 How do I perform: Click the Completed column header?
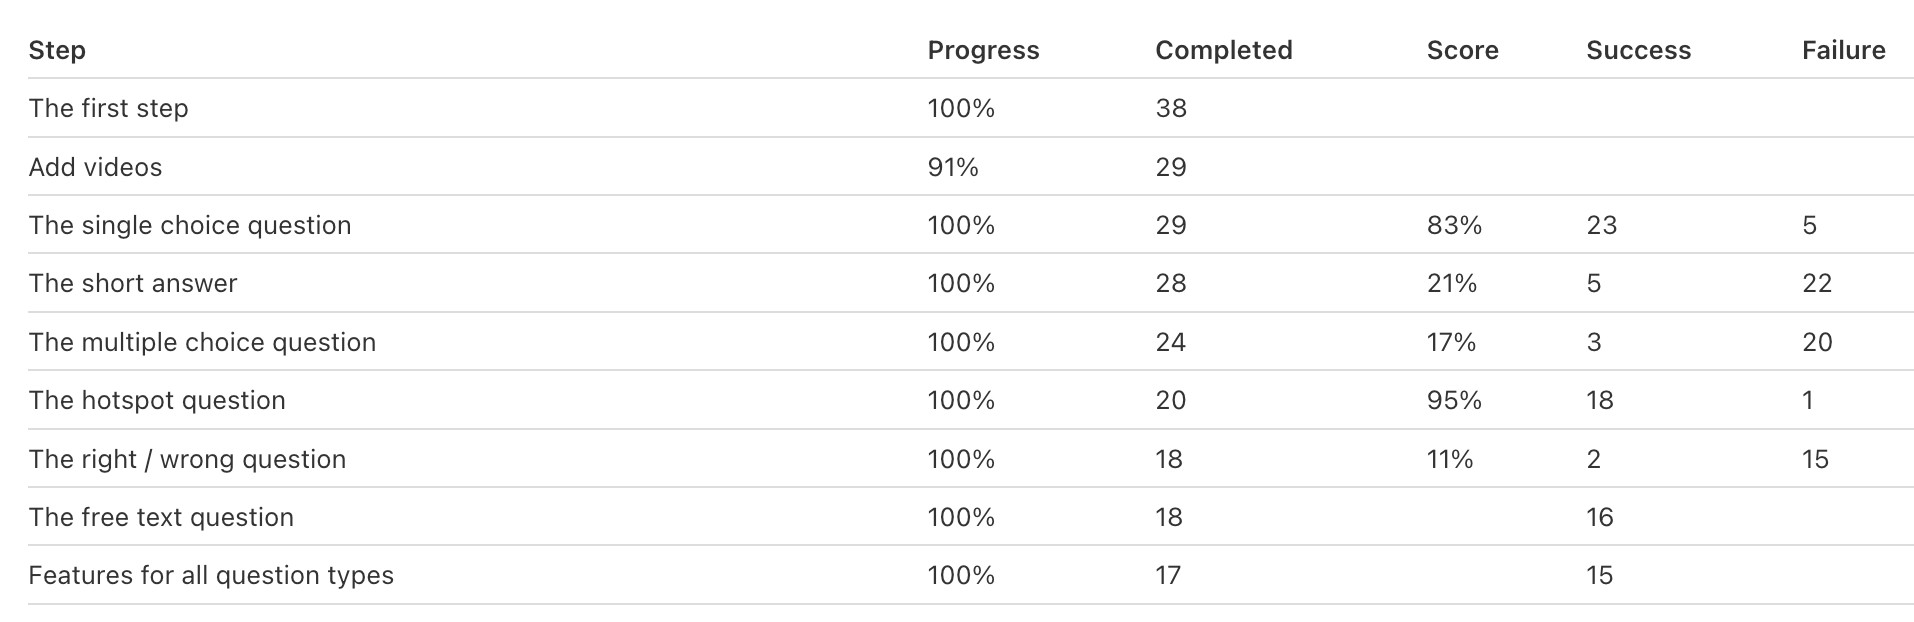coord(1223,50)
